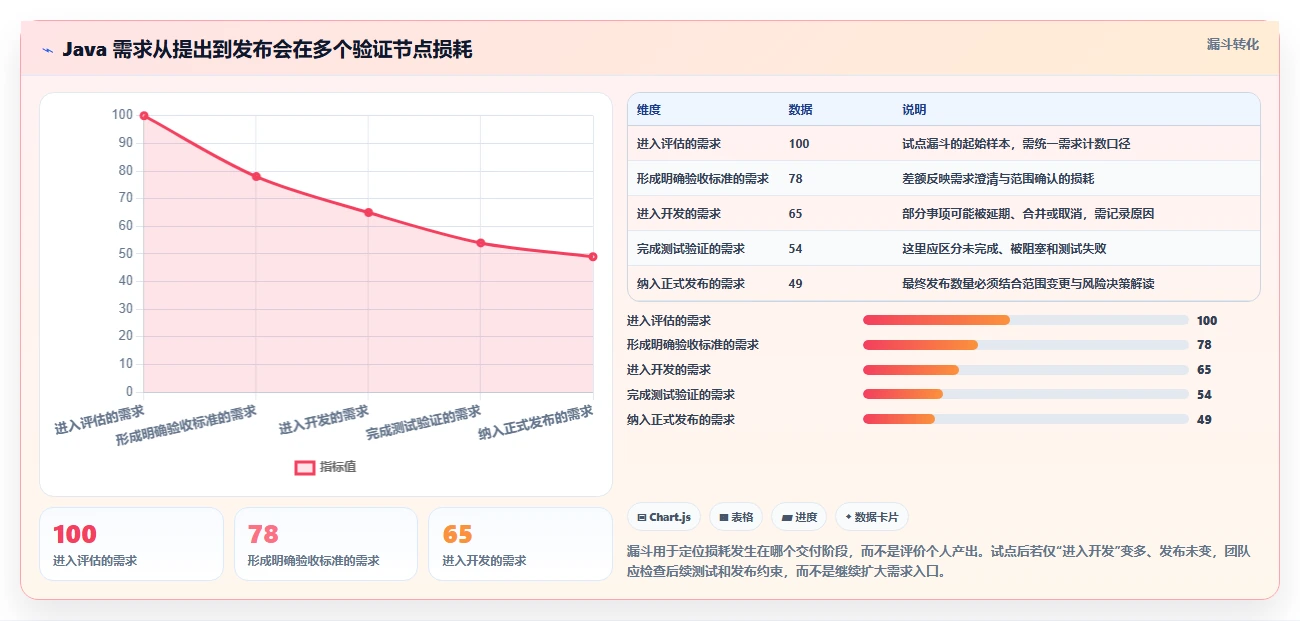Click table cell 纳入正式发布的需求

(x=691, y=284)
